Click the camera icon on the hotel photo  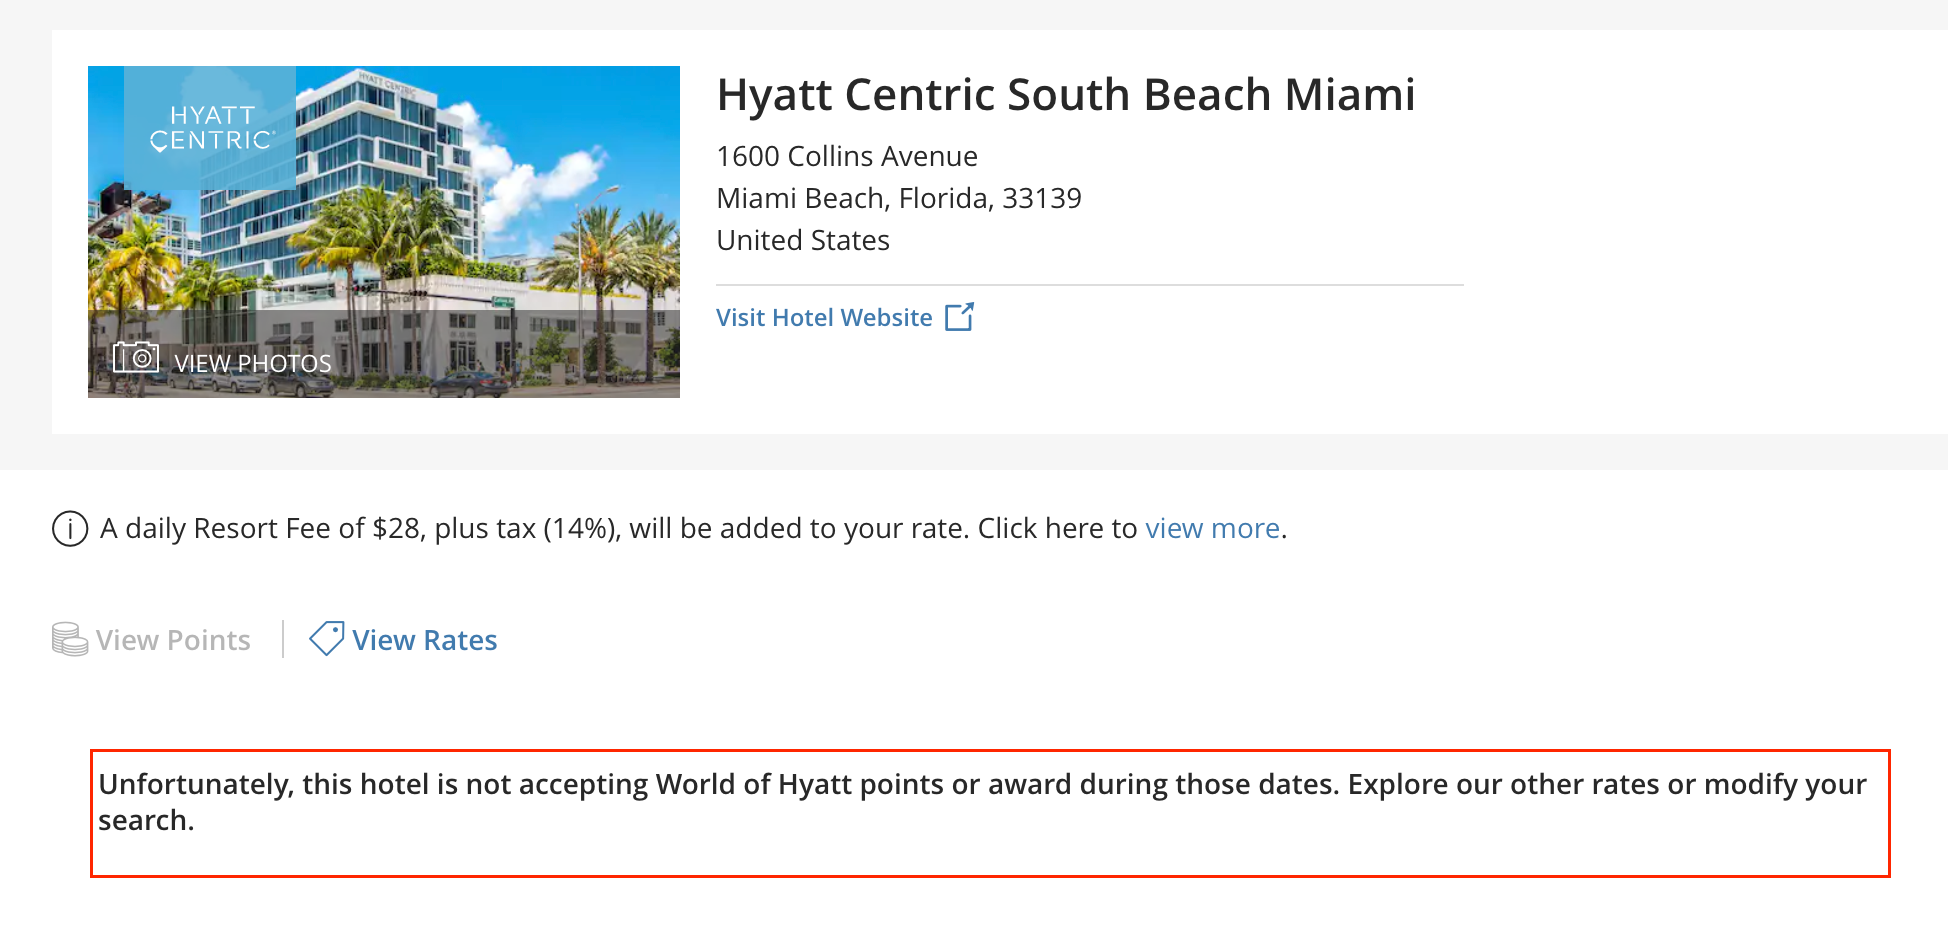click(x=136, y=357)
